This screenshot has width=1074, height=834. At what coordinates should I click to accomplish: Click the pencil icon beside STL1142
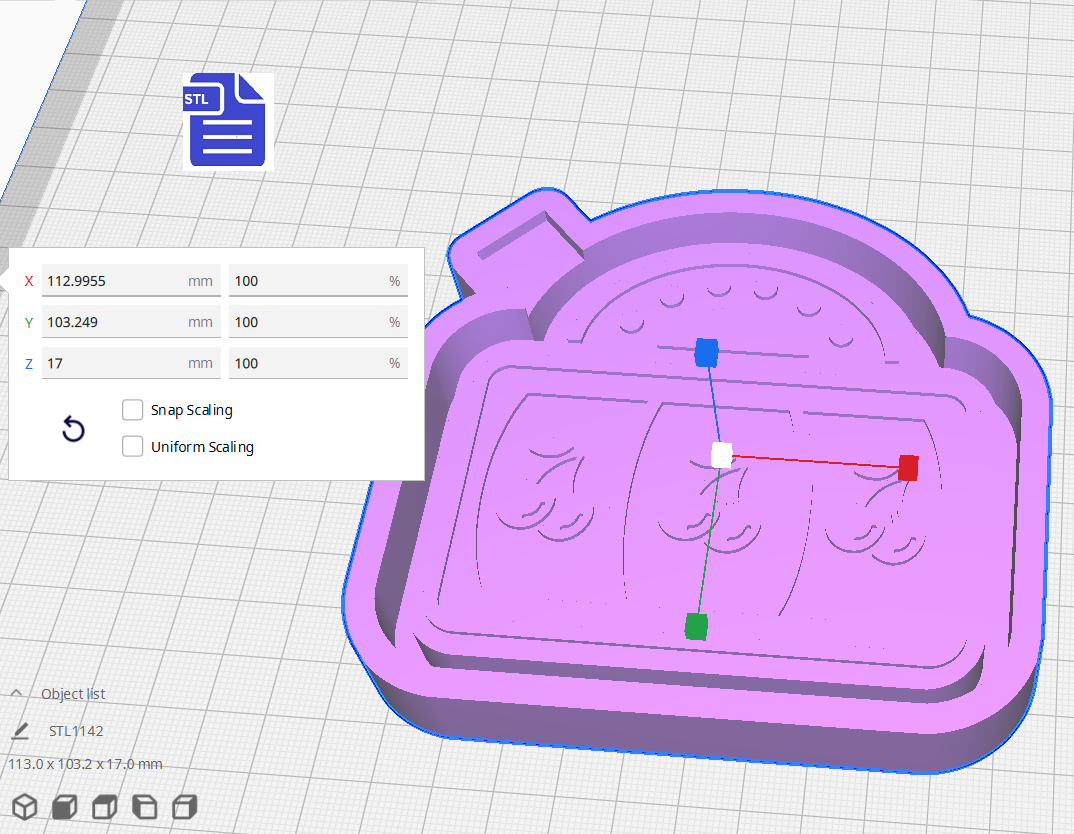click(21, 731)
